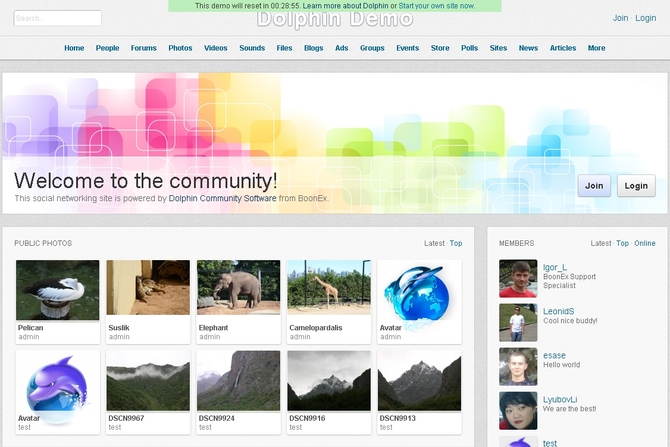Viewport: 670px width, 447px height.
Task: Click 'Learn more about Dolphin' link
Action: click(x=345, y=6)
